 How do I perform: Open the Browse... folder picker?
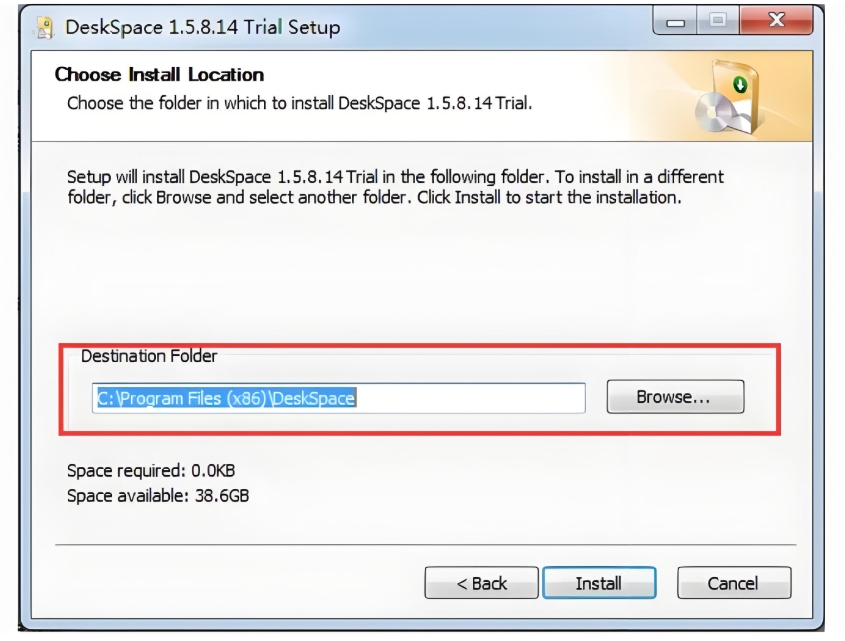pyautogui.click(x=674, y=397)
